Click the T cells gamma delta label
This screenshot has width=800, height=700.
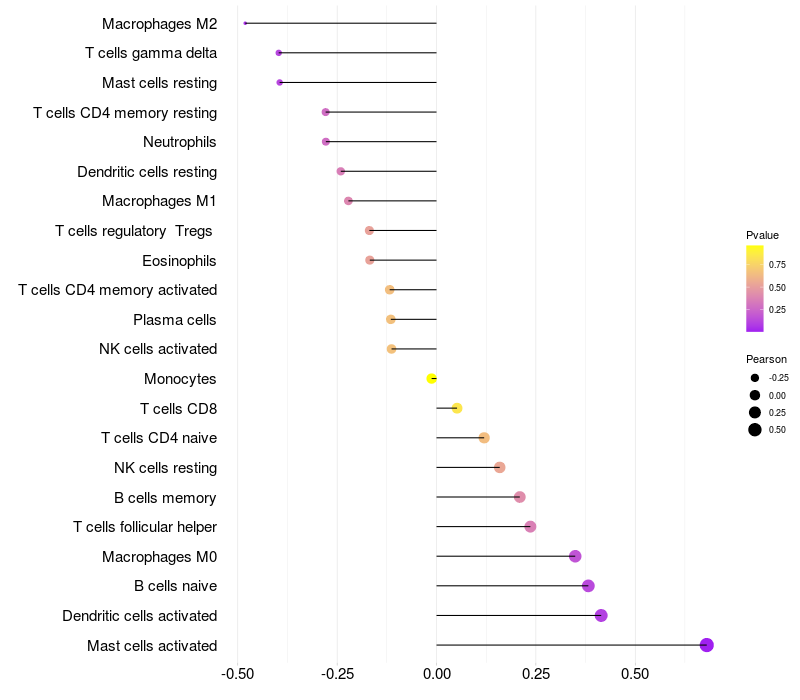coord(151,53)
